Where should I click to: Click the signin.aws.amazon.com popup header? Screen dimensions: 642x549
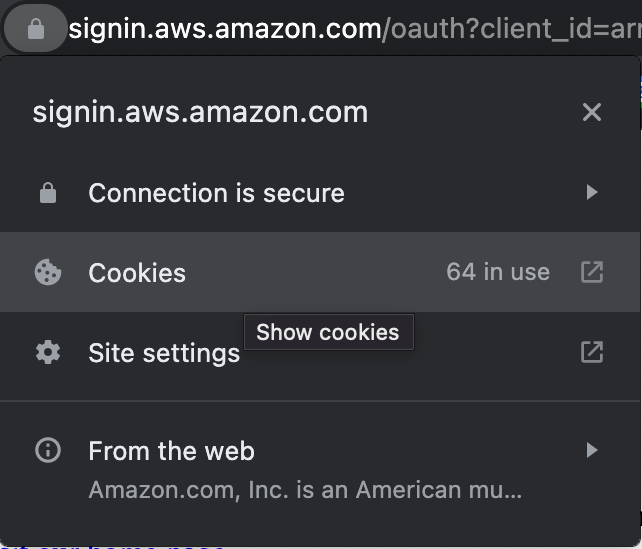click(x=200, y=112)
